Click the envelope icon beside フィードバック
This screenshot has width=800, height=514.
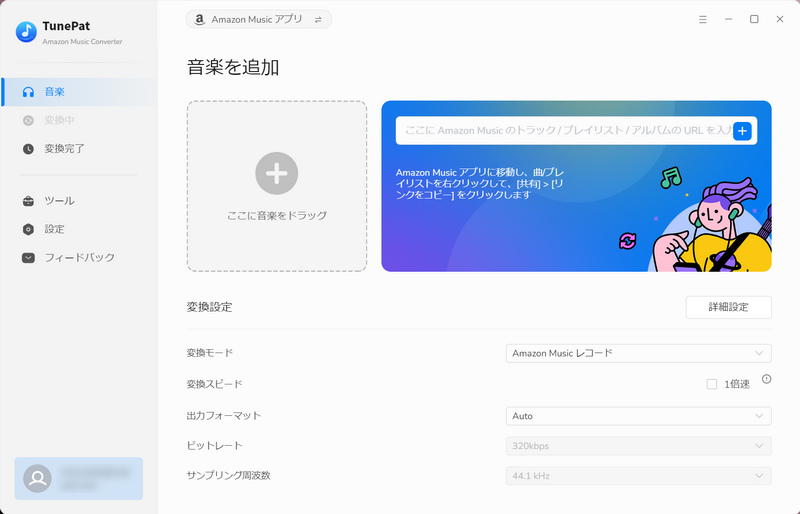pos(28,258)
